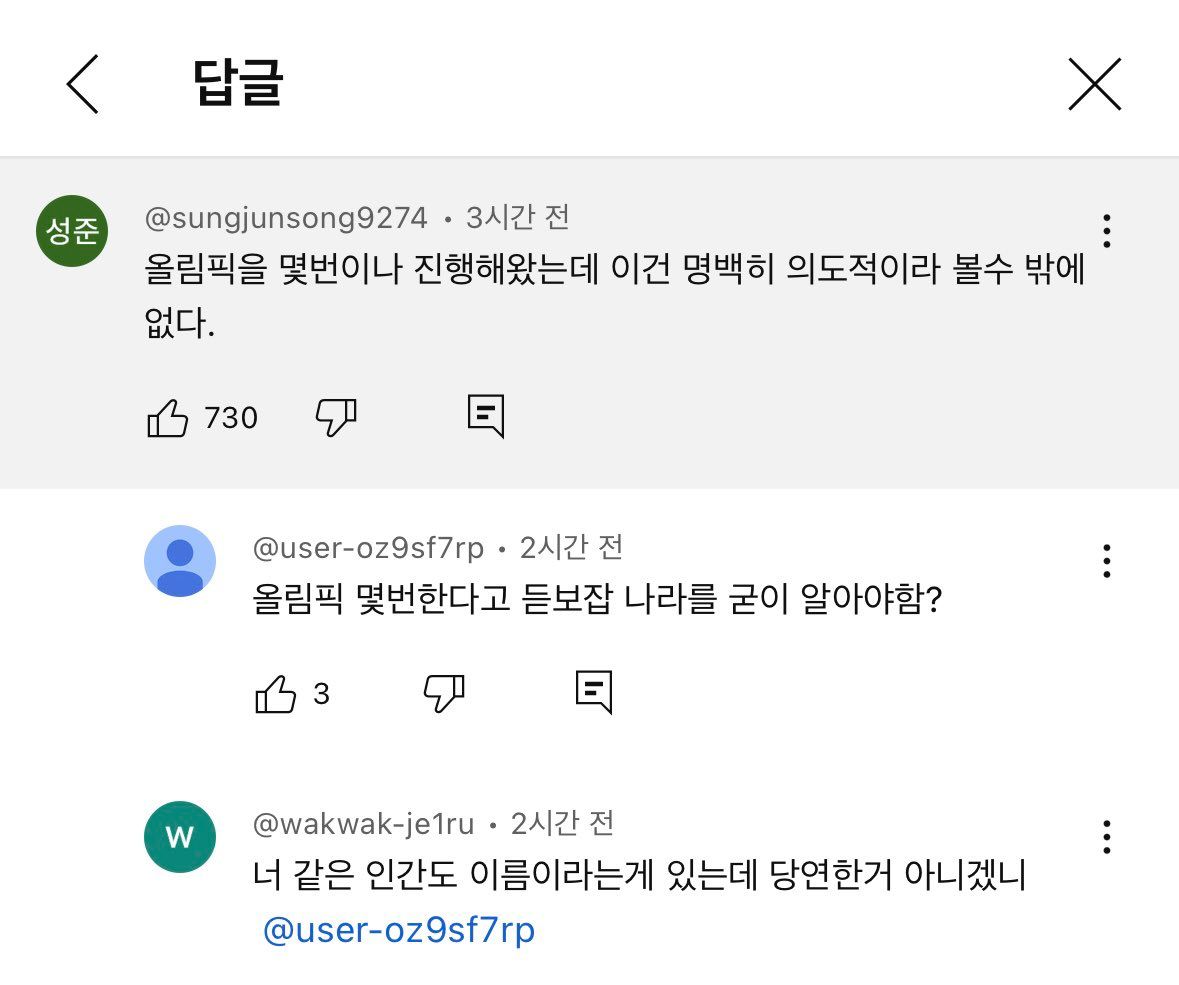1179x985 pixels.
Task: Go back using the left arrow
Action: click(83, 84)
